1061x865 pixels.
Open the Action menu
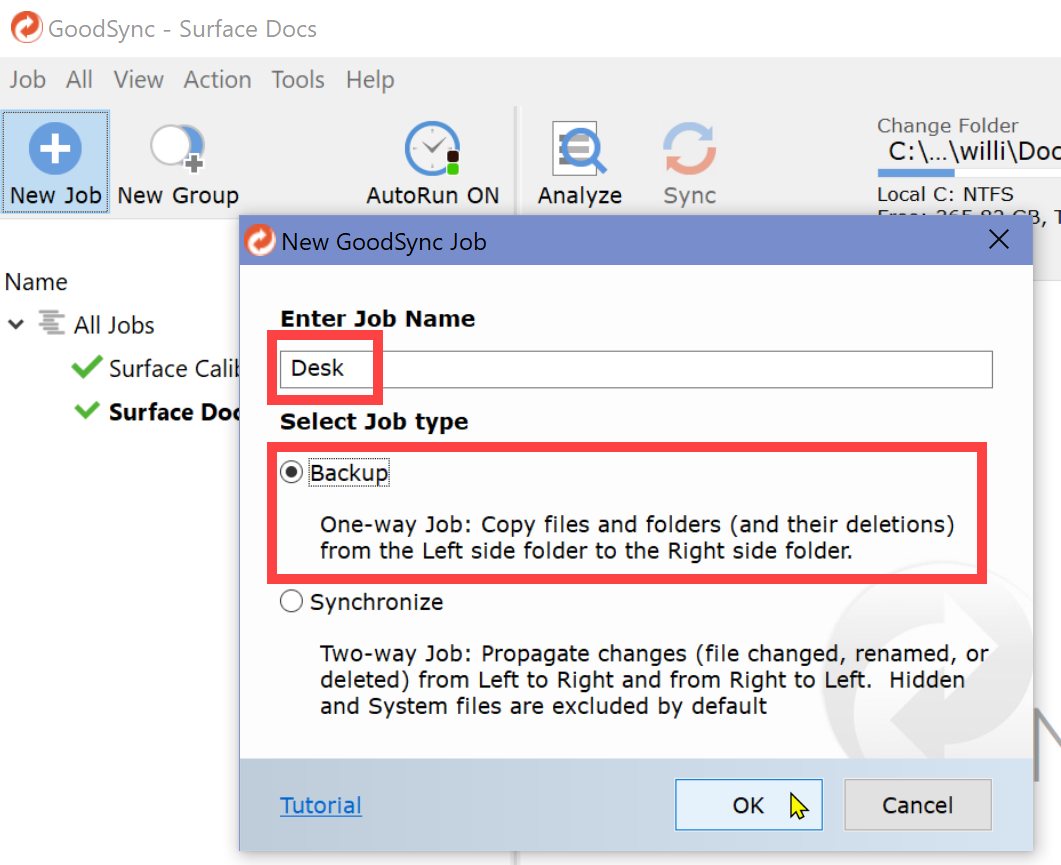tap(217, 80)
